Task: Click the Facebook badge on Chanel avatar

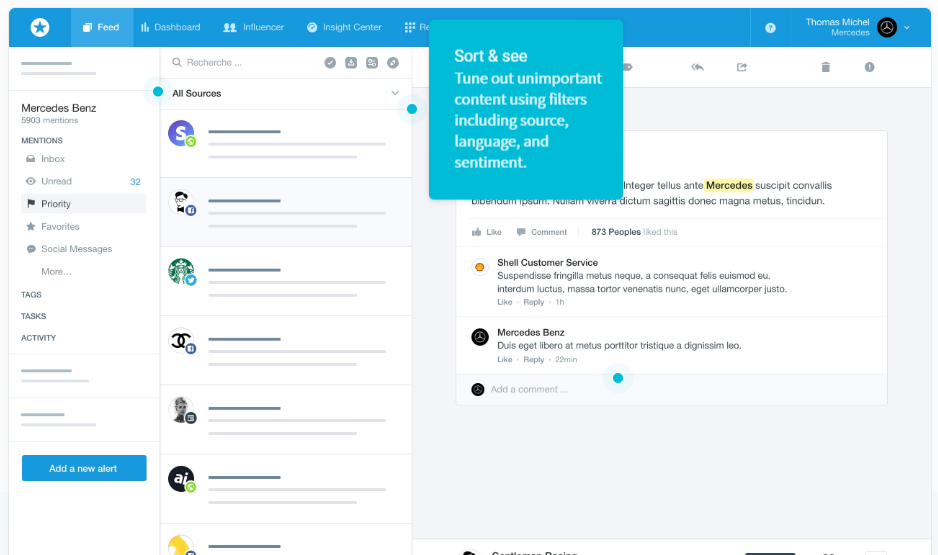Action: [x=191, y=349]
